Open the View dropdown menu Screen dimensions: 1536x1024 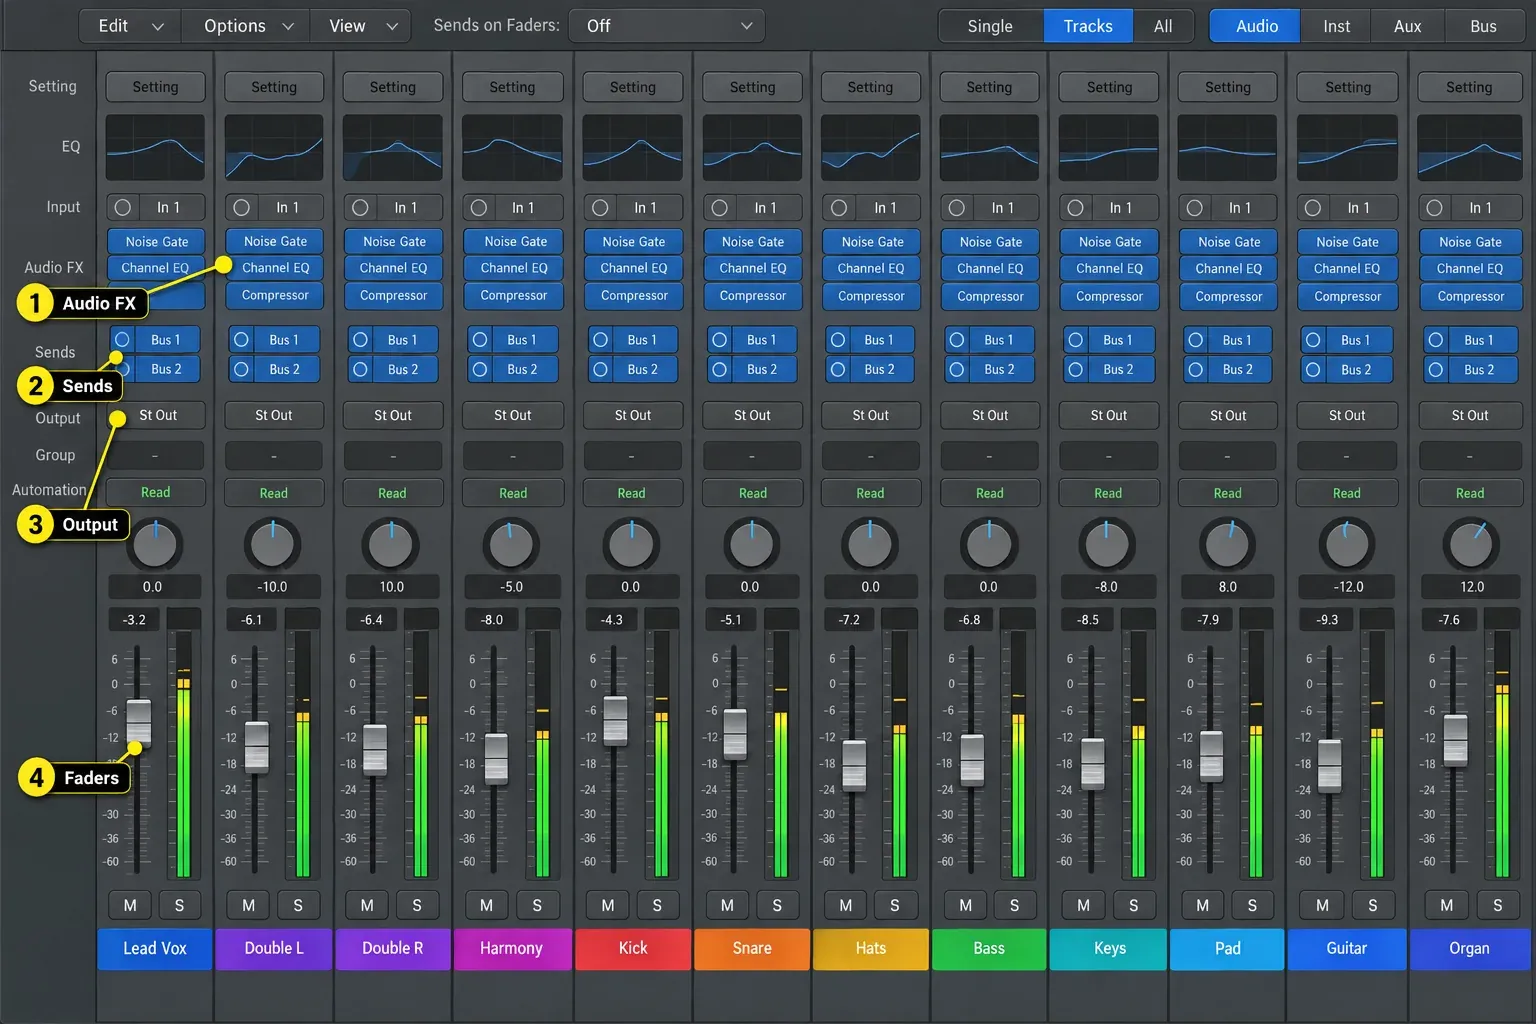362,26
